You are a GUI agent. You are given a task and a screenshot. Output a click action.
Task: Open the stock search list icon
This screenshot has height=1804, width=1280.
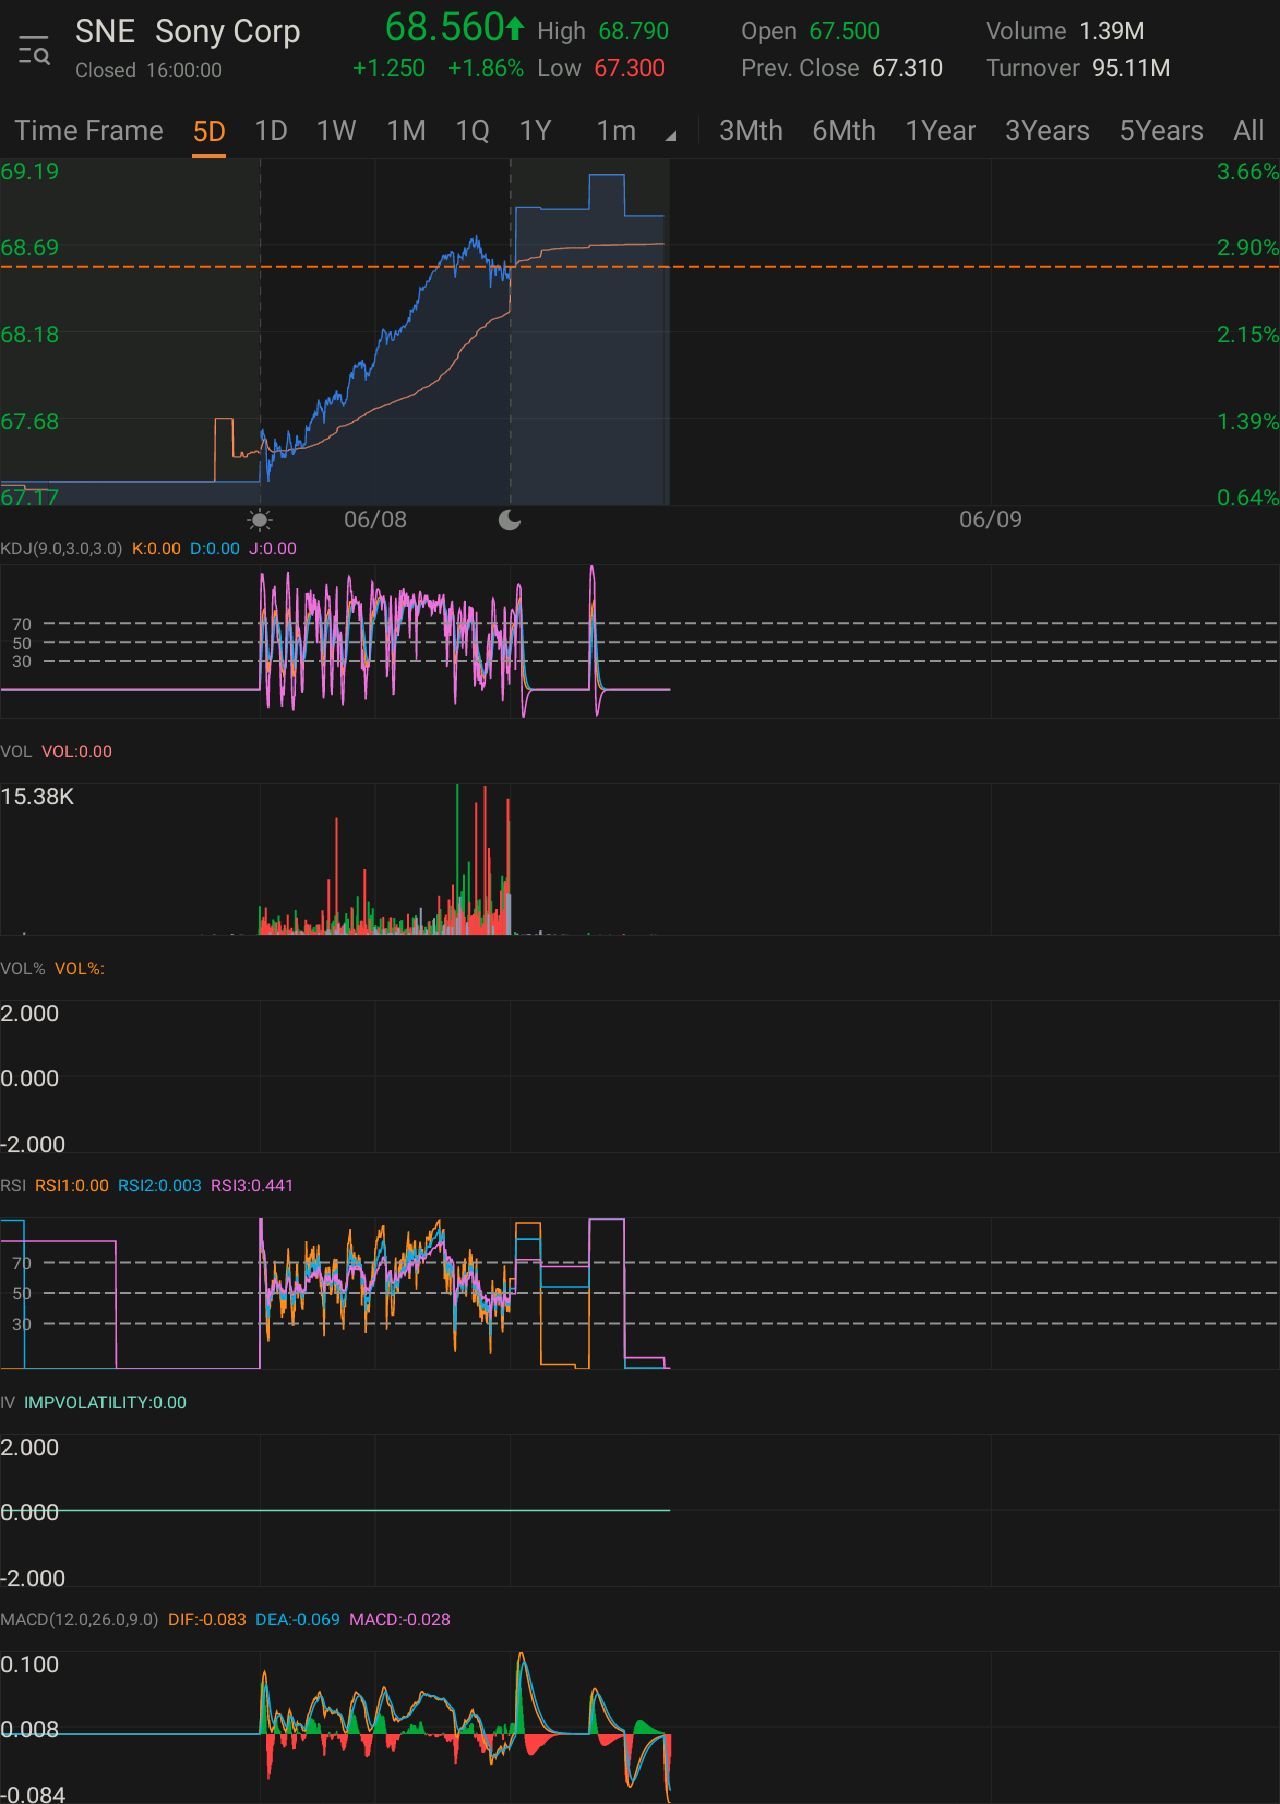[x=35, y=50]
